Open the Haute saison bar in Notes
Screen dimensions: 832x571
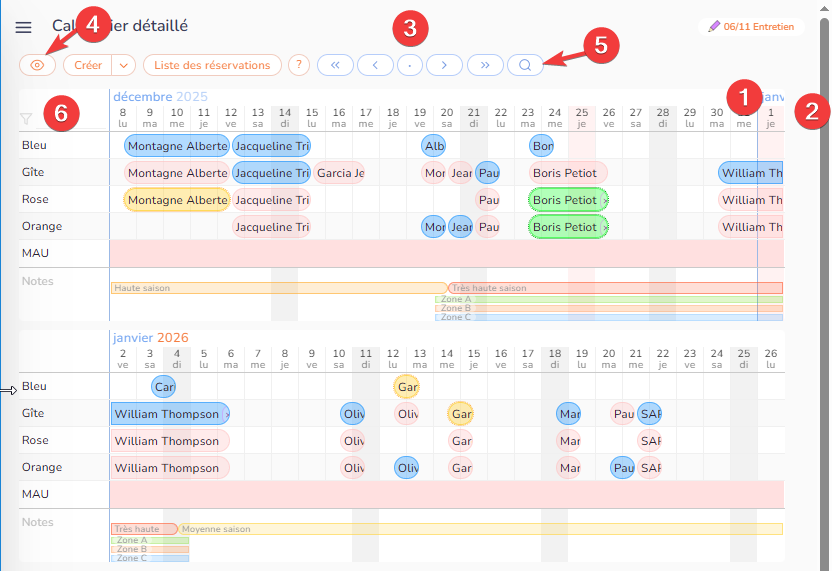pos(278,288)
